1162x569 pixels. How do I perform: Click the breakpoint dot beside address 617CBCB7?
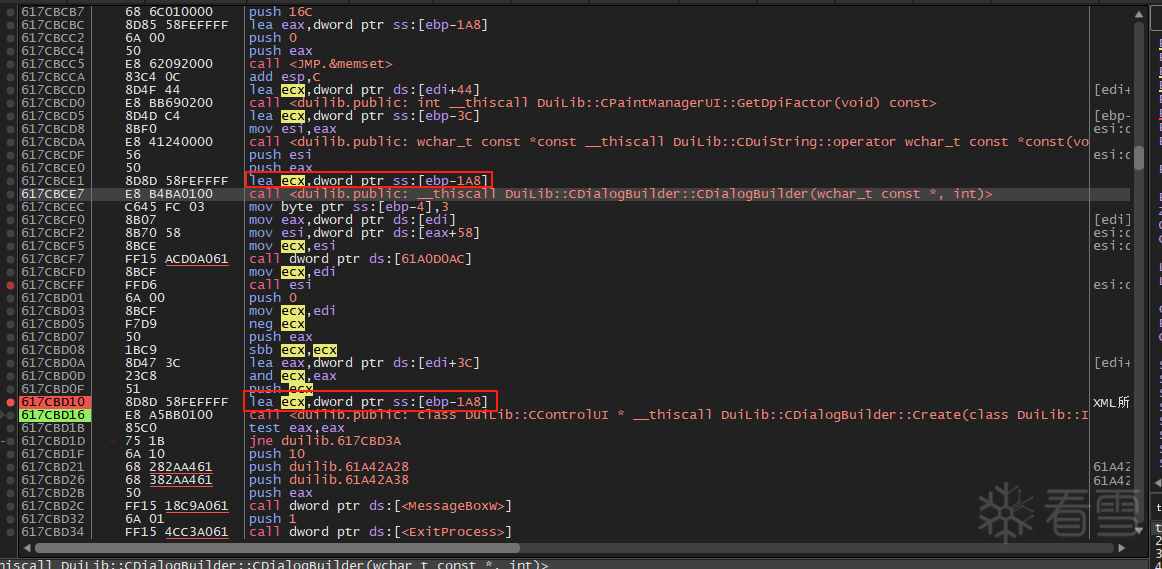click(11, 12)
